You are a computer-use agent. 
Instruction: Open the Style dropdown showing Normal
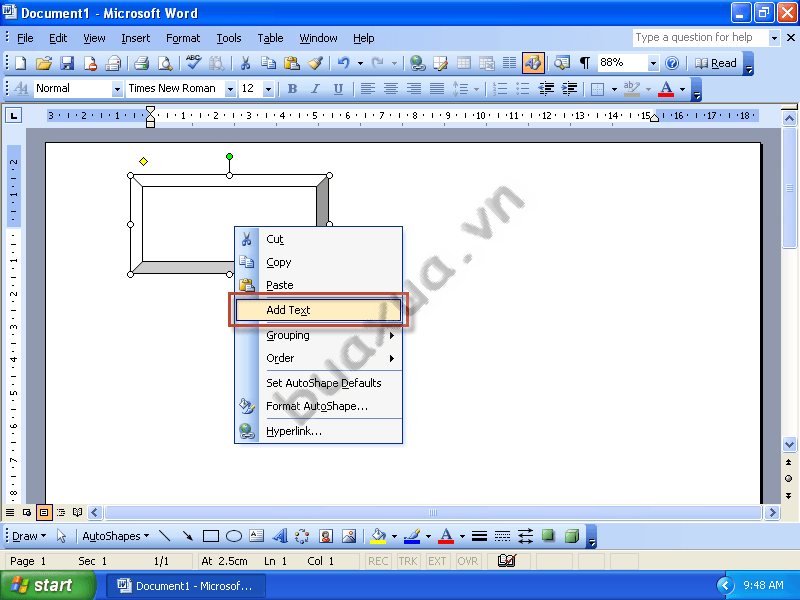click(117, 89)
